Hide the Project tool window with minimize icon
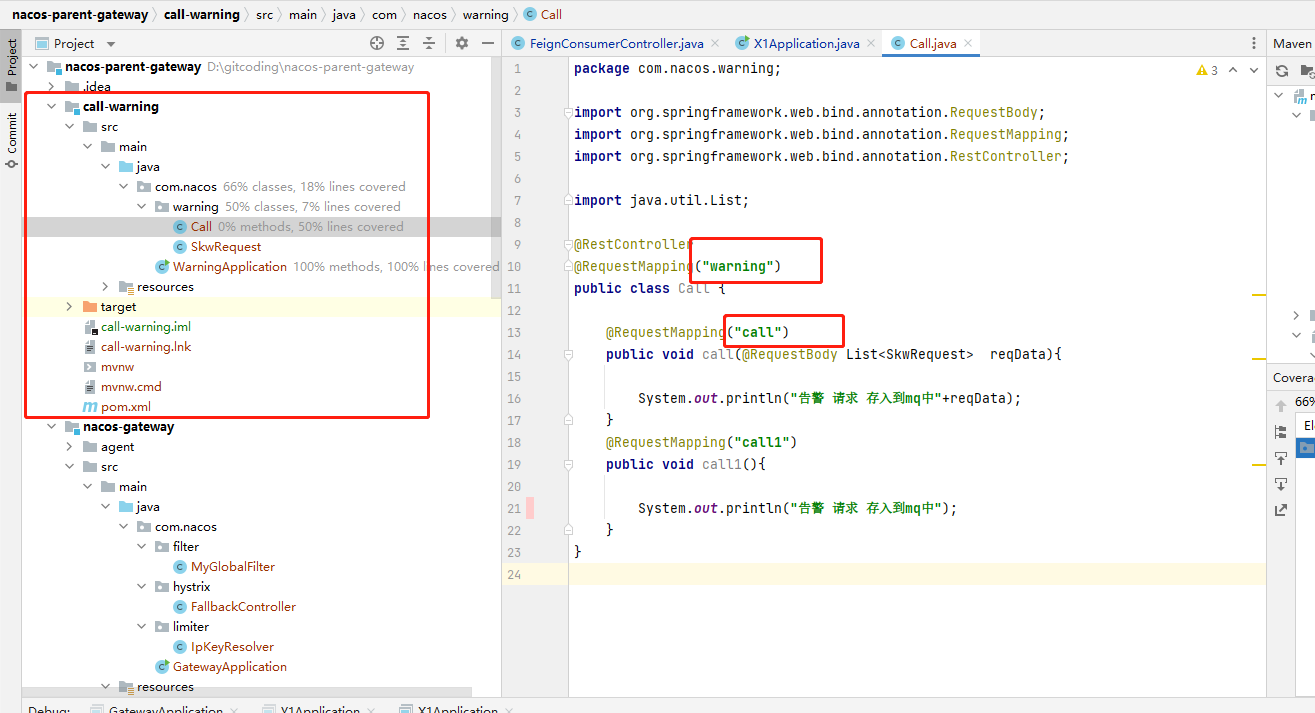Viewport: 1315px width, 713px height. coord(487,43)
